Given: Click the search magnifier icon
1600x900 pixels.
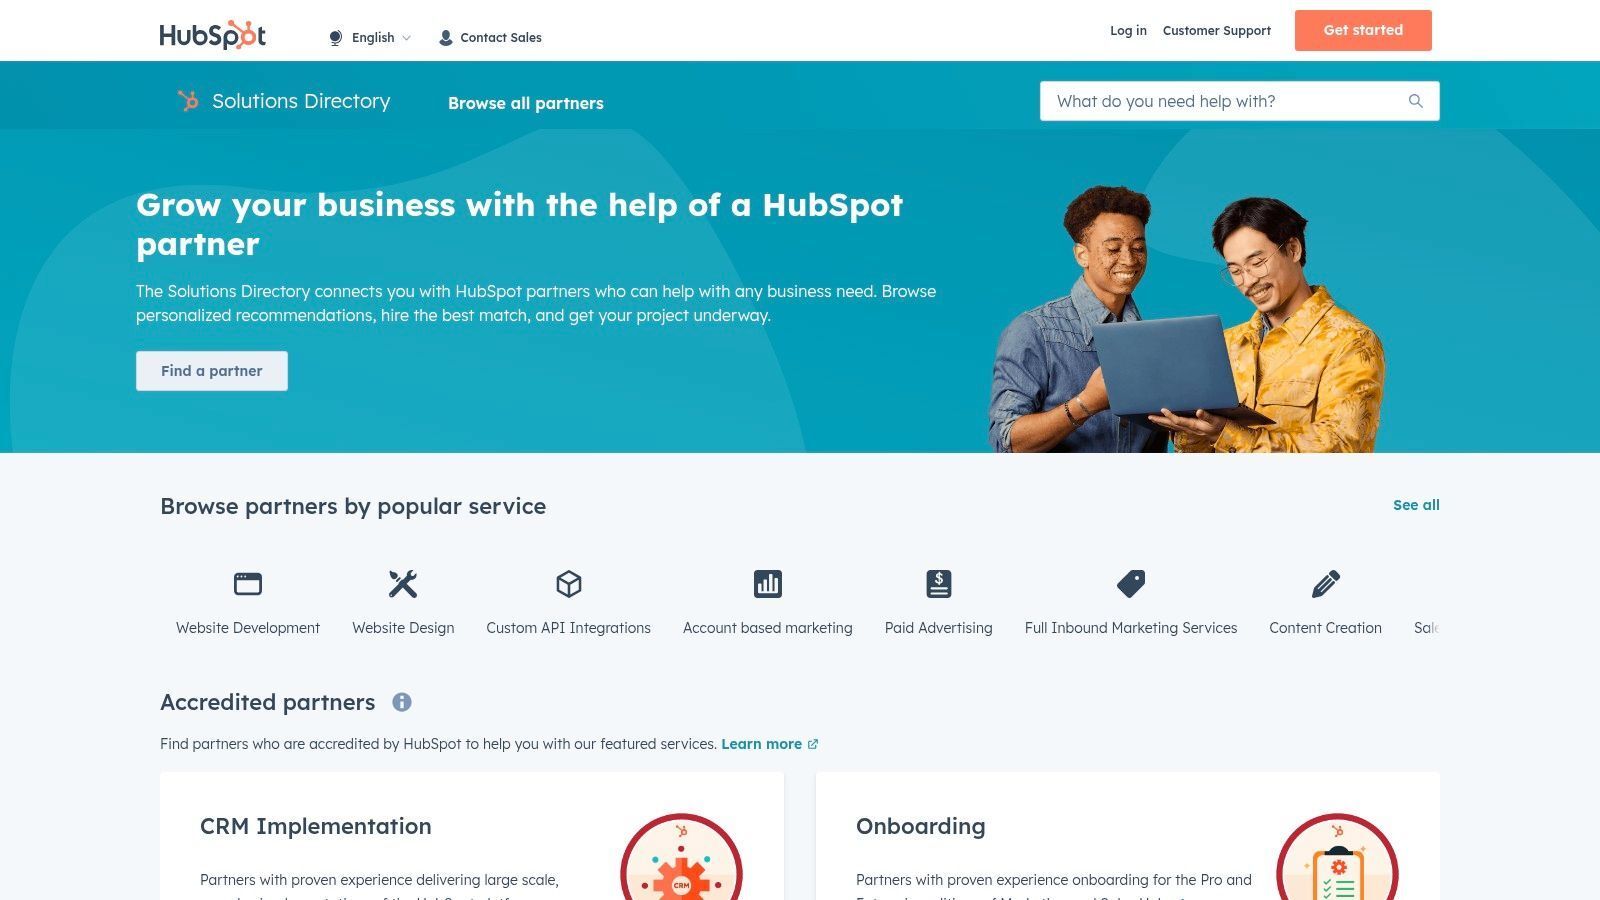Looking at the screenshot, I should [x=1415, y=101].
